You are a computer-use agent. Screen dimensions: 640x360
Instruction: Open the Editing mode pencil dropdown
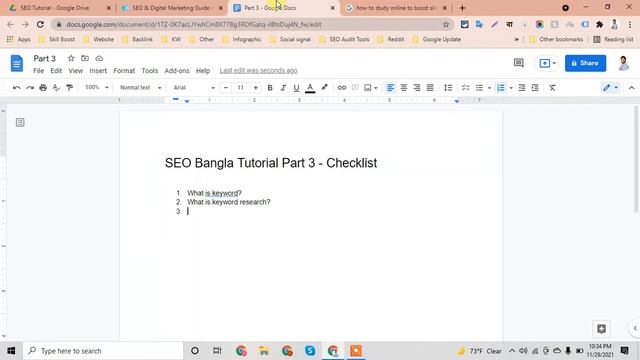pos(610,87)
